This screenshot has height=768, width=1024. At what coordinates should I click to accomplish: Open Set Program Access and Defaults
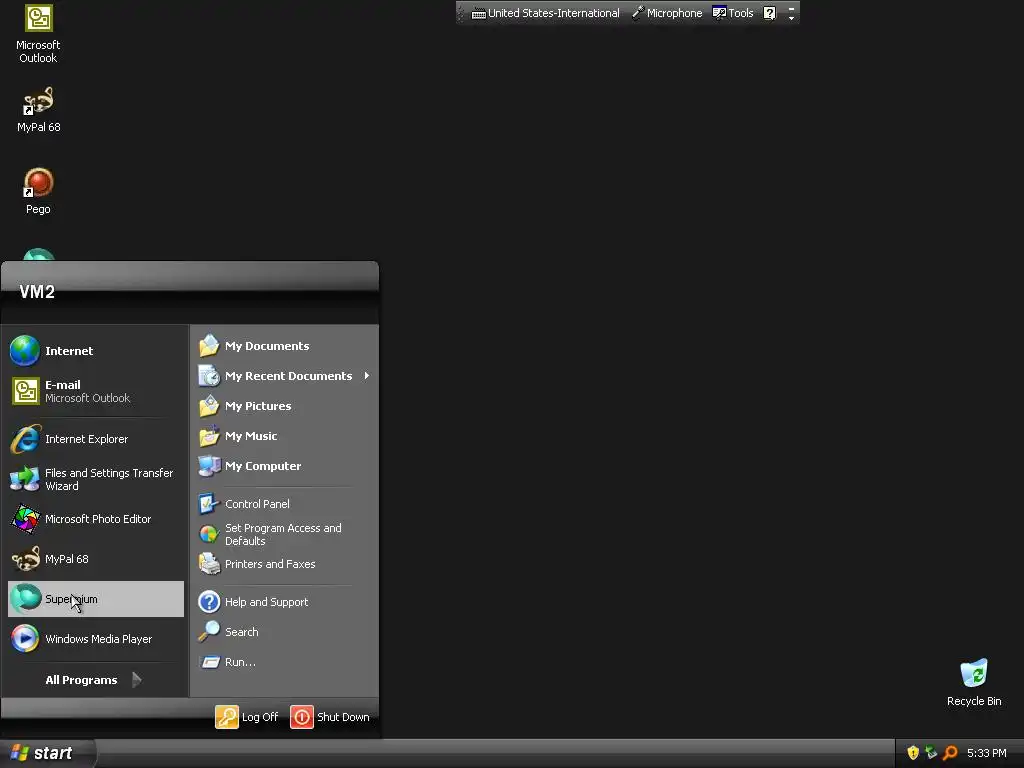click(285, 534)
